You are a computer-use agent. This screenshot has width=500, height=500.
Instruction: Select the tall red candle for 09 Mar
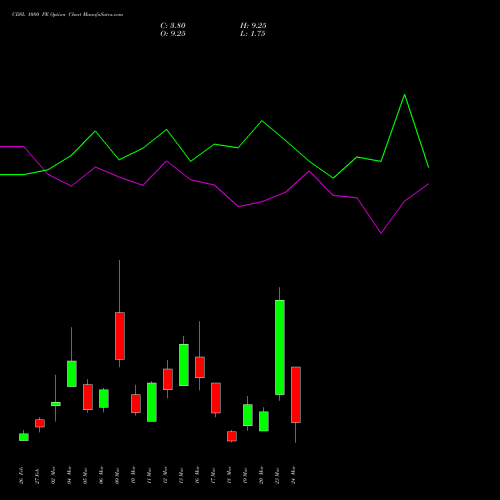point(120,336)
